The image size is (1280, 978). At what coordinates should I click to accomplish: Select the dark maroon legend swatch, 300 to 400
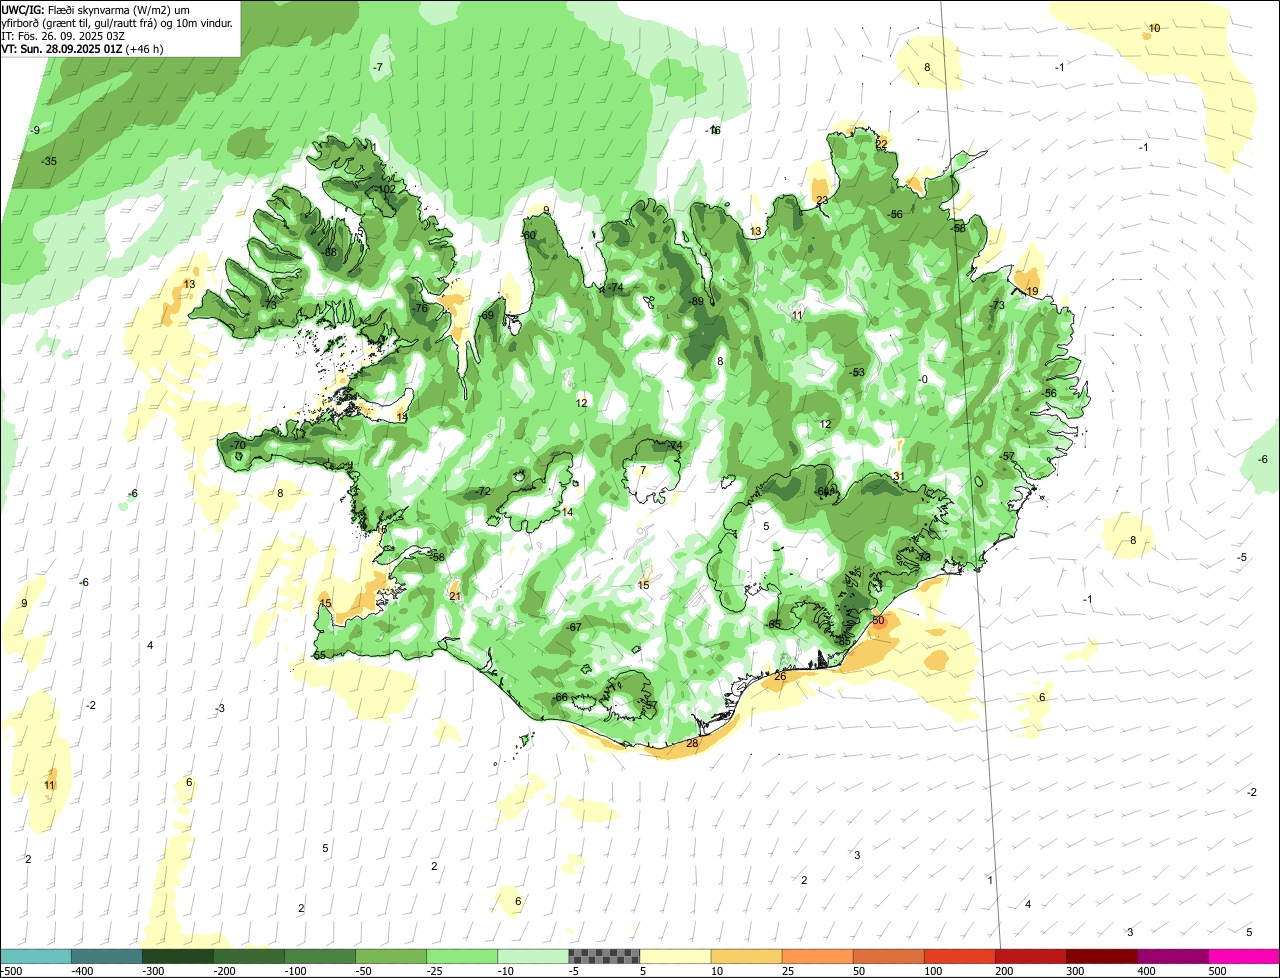(x=1101, y=956)
